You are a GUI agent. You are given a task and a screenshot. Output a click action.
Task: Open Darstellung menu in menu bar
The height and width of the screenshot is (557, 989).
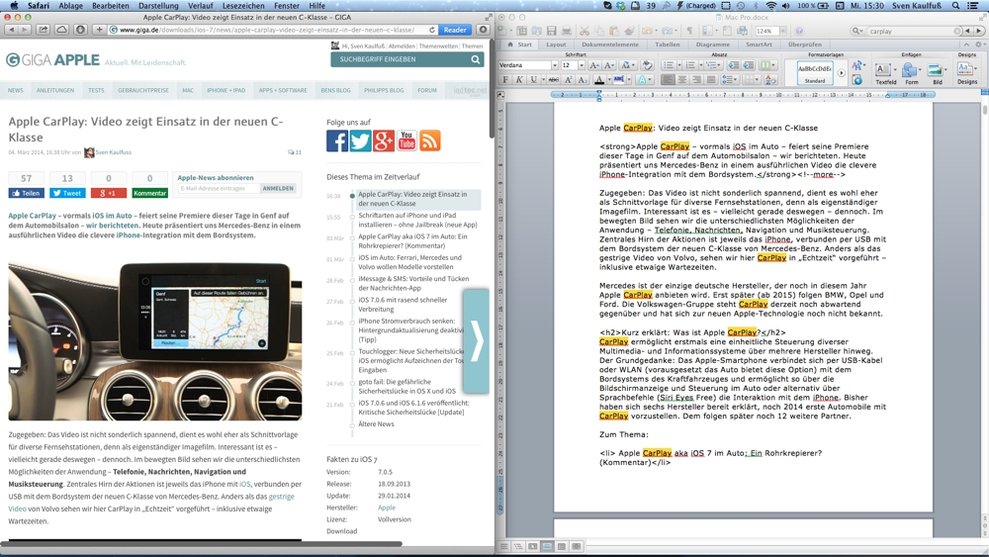pos(158,5)
